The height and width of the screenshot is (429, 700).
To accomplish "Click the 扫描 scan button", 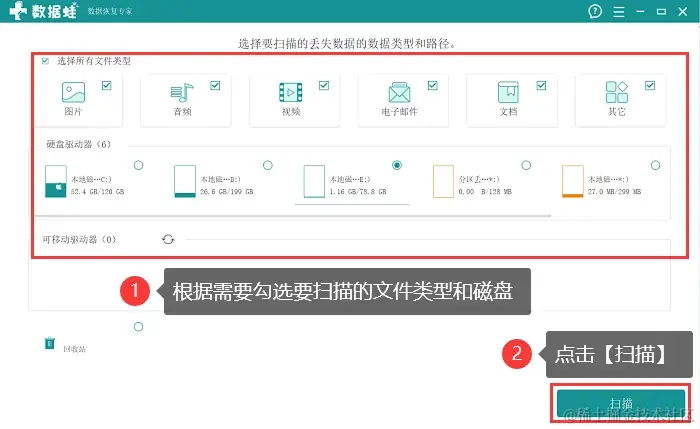I will click(621, 403).
